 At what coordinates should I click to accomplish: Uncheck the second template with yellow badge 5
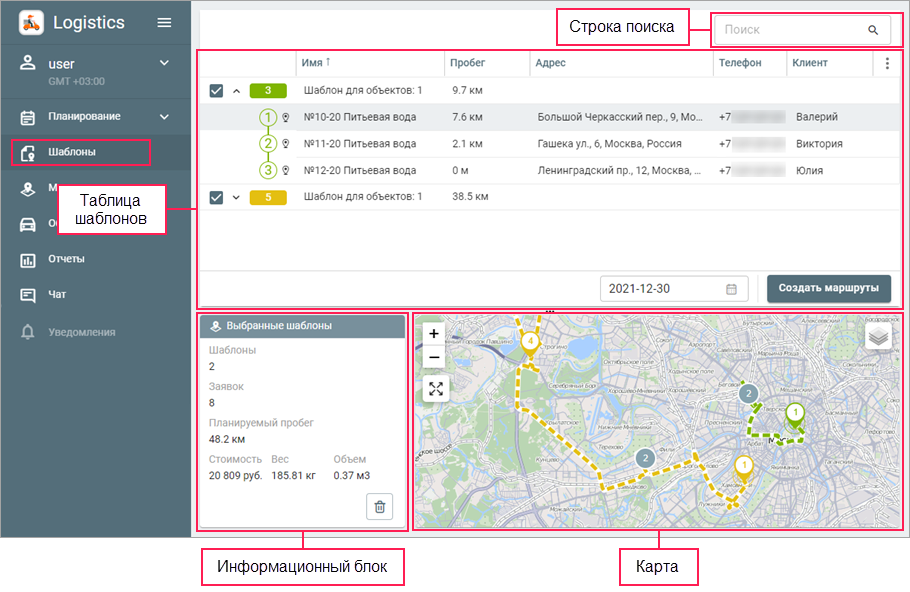tap(217, 197)
